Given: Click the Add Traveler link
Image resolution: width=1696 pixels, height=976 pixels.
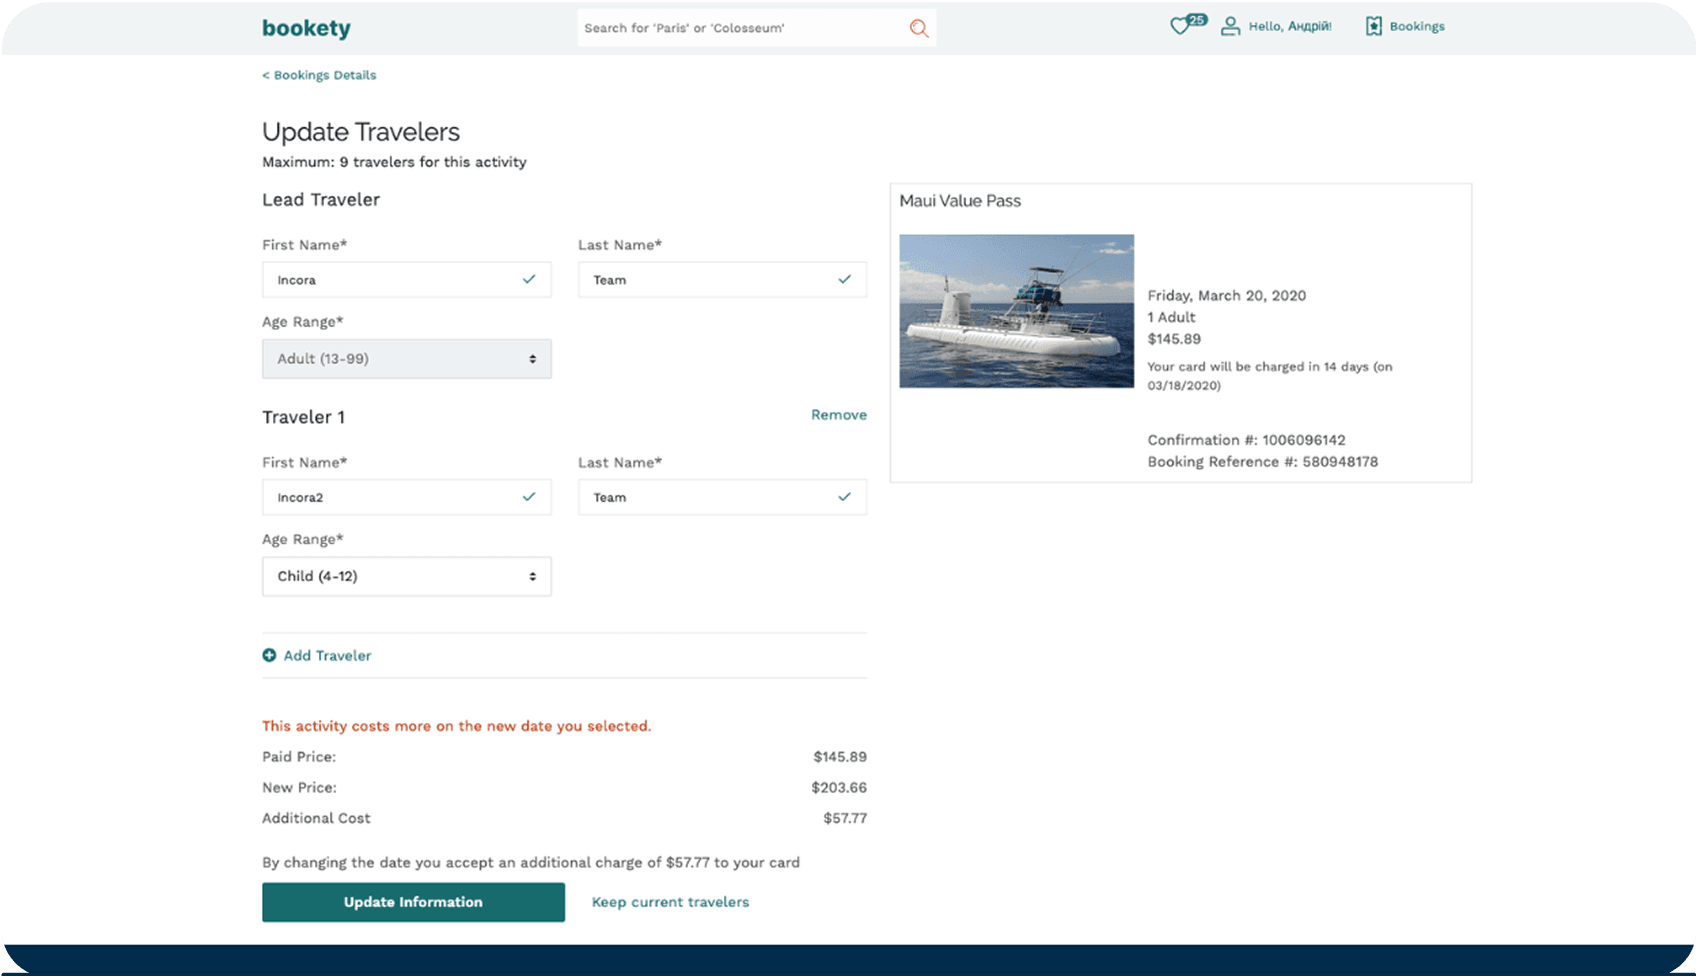Looking at the screenshot, I should 327,655.
